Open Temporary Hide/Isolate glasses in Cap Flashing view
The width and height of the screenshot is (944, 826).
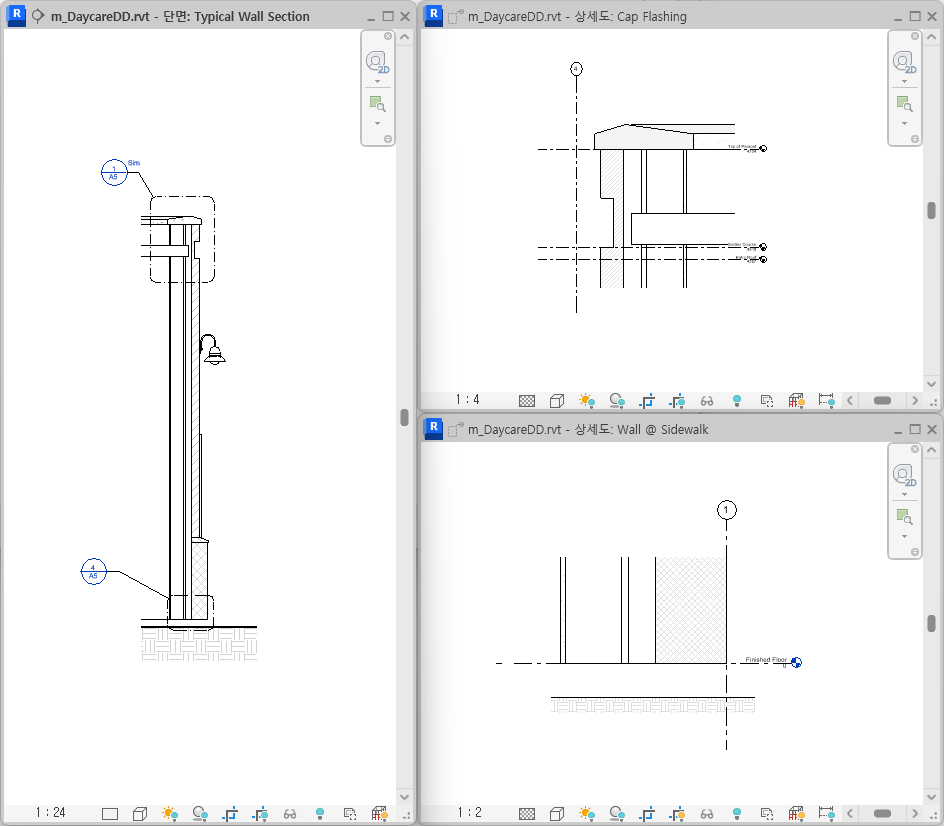(x=707, y=401)
